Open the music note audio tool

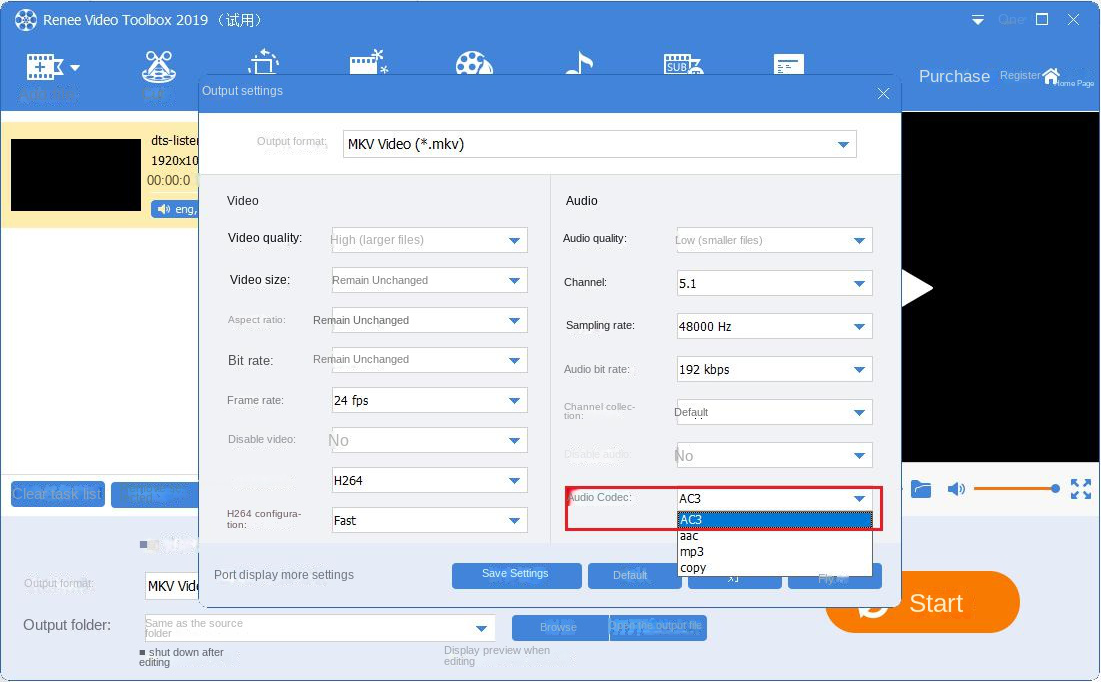click(x=578, y=63)
